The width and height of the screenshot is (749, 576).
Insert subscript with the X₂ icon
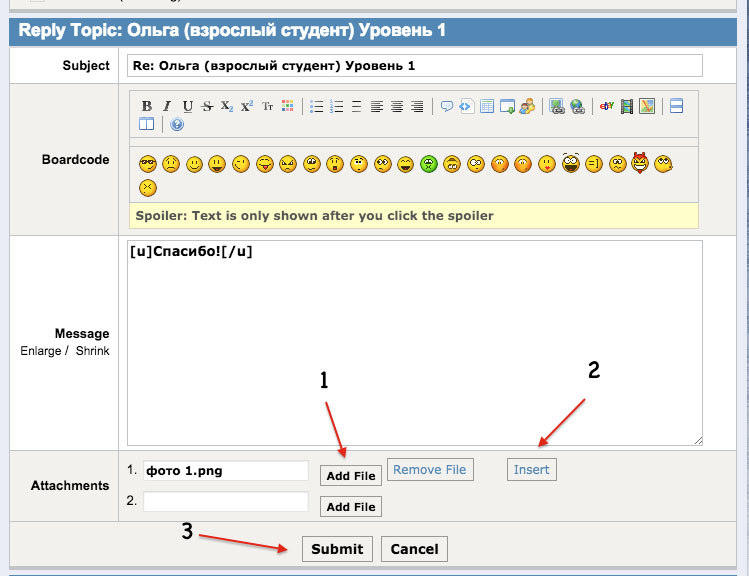point(227,106)
